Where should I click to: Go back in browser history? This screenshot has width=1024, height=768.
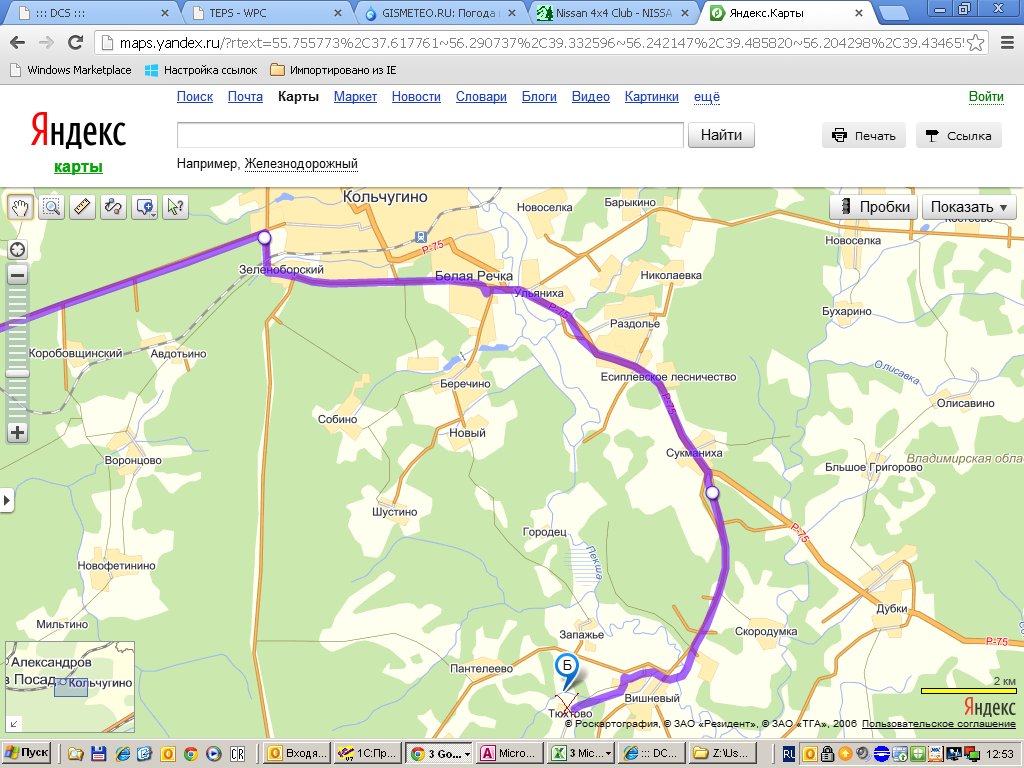(18, 42)
